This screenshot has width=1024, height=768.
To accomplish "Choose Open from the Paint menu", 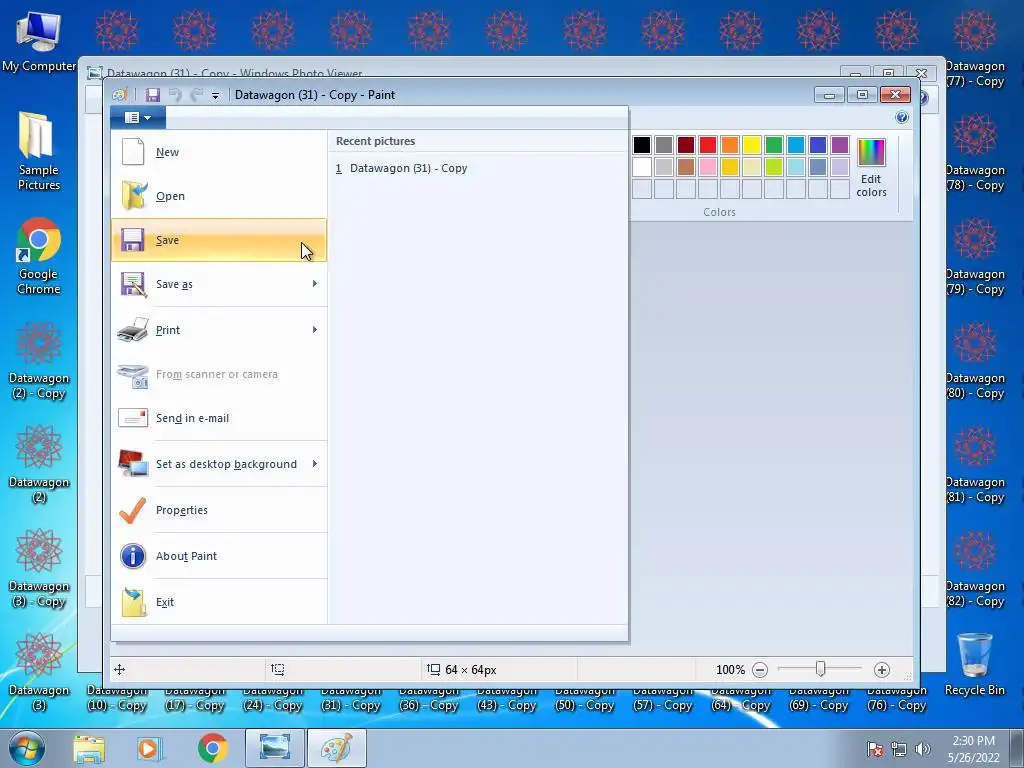I will (x=219, y=196).
